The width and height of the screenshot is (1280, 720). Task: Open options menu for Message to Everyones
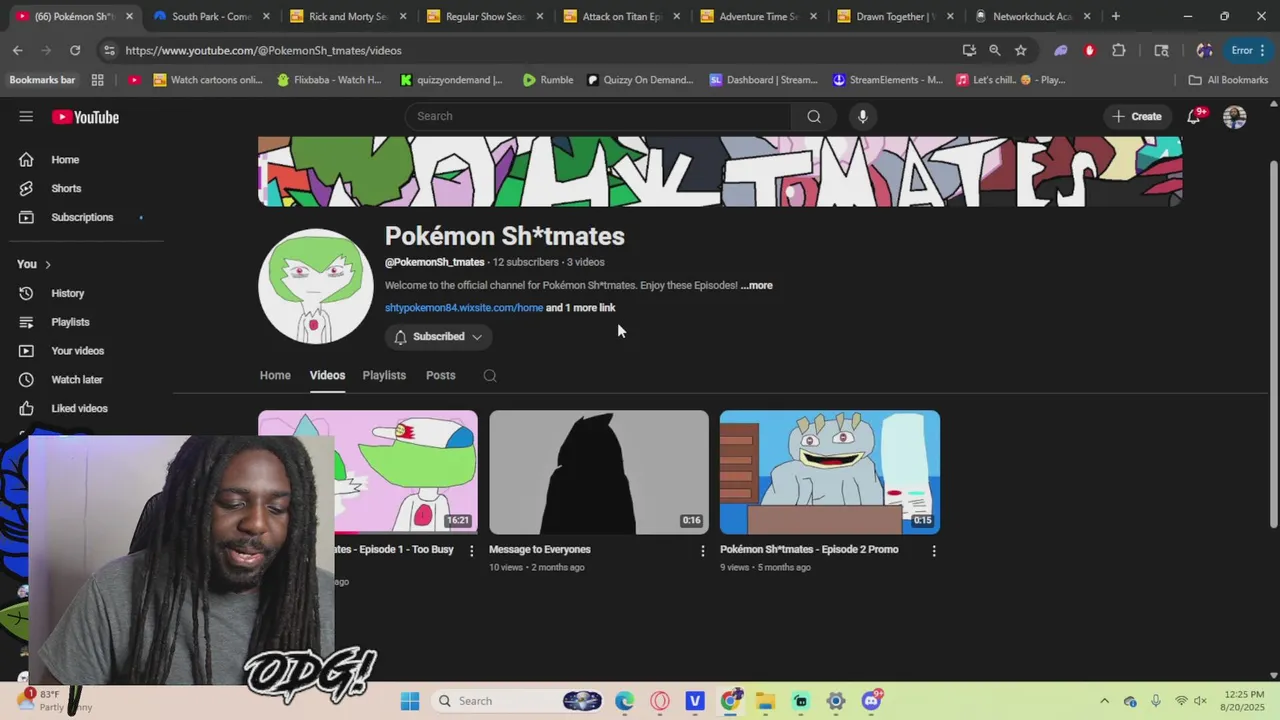702,550
